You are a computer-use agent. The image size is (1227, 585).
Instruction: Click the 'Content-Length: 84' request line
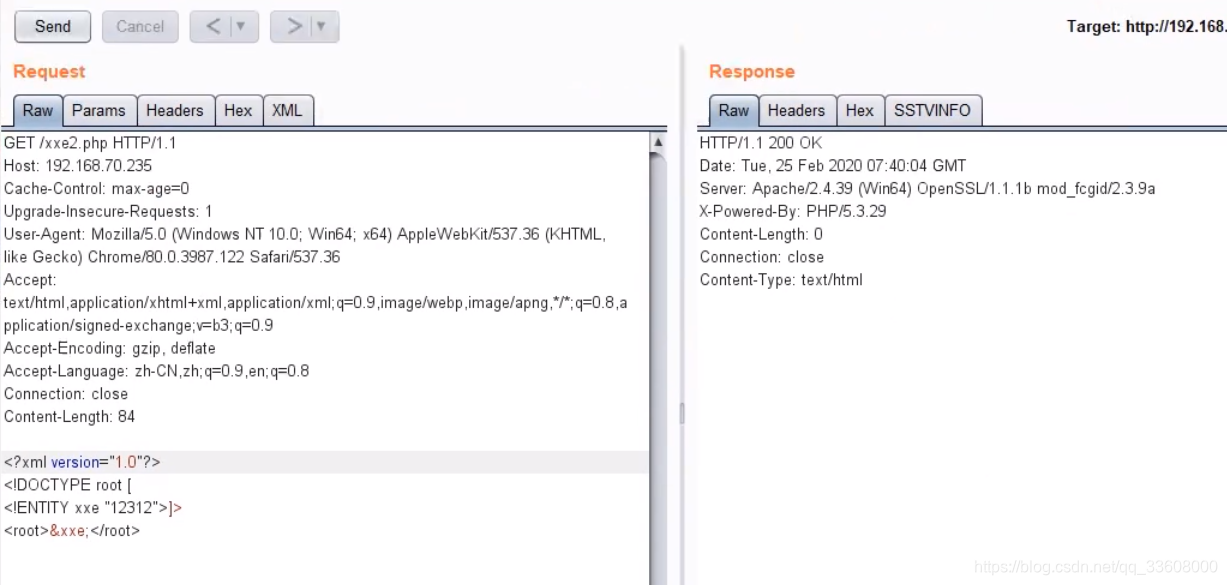[69, 417]
